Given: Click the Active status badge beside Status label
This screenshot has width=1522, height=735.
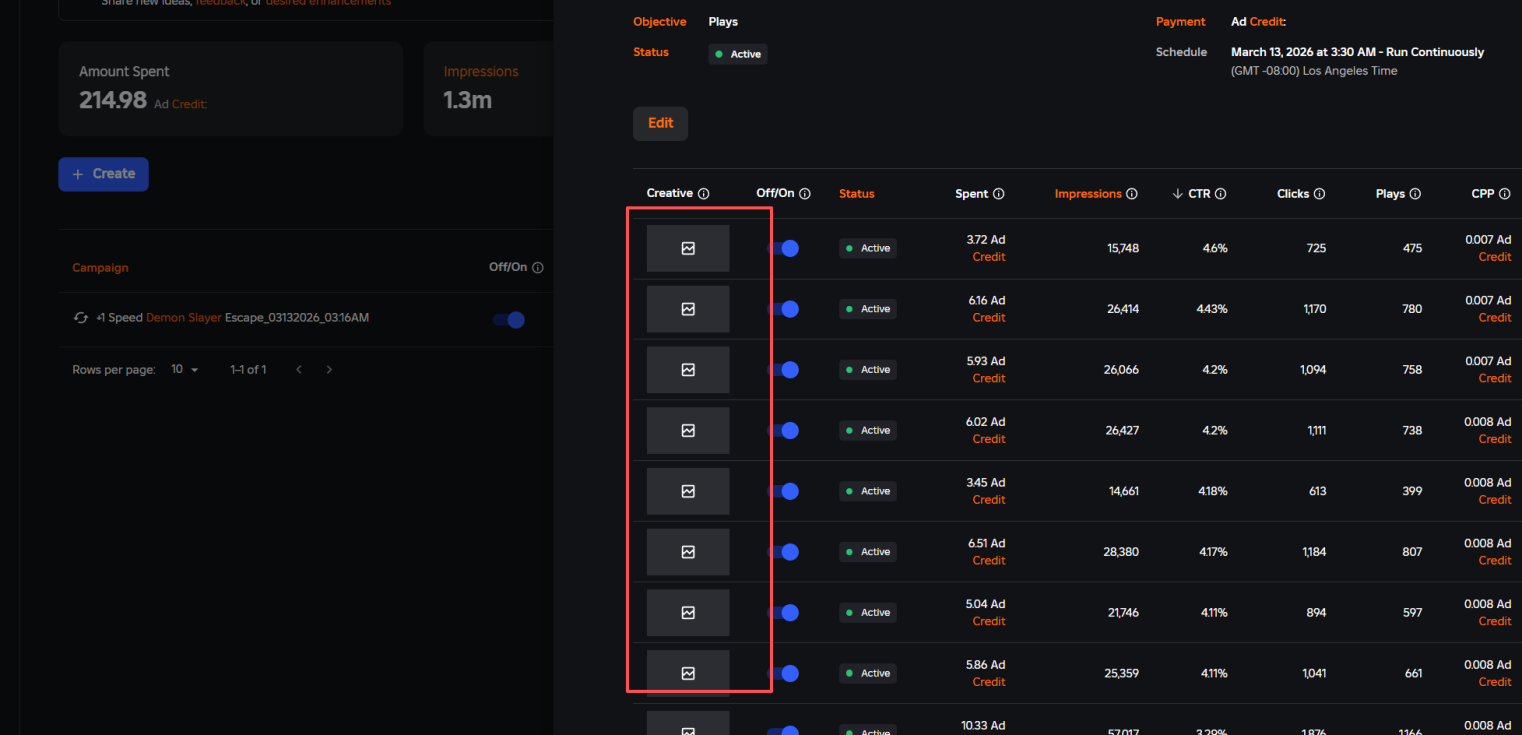Looking at the screenshot, I should click(x=738, y=54).
